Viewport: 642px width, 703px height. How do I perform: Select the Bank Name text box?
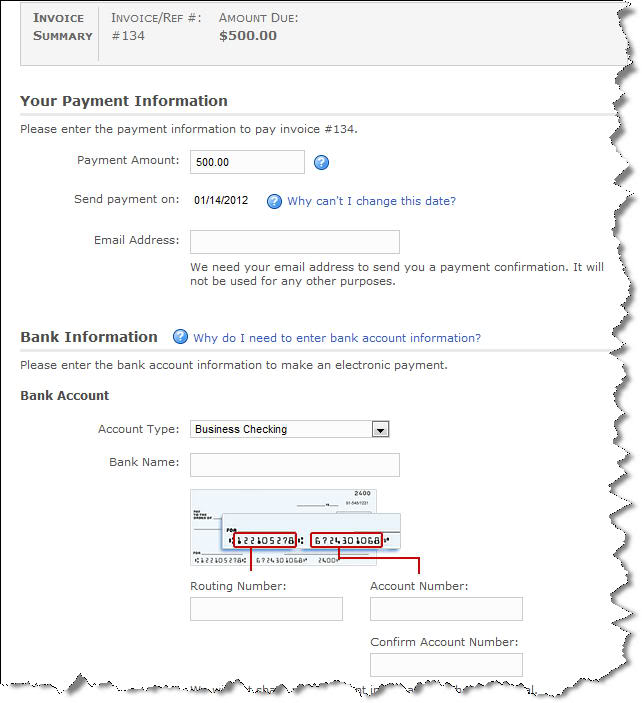click(294, 465)
